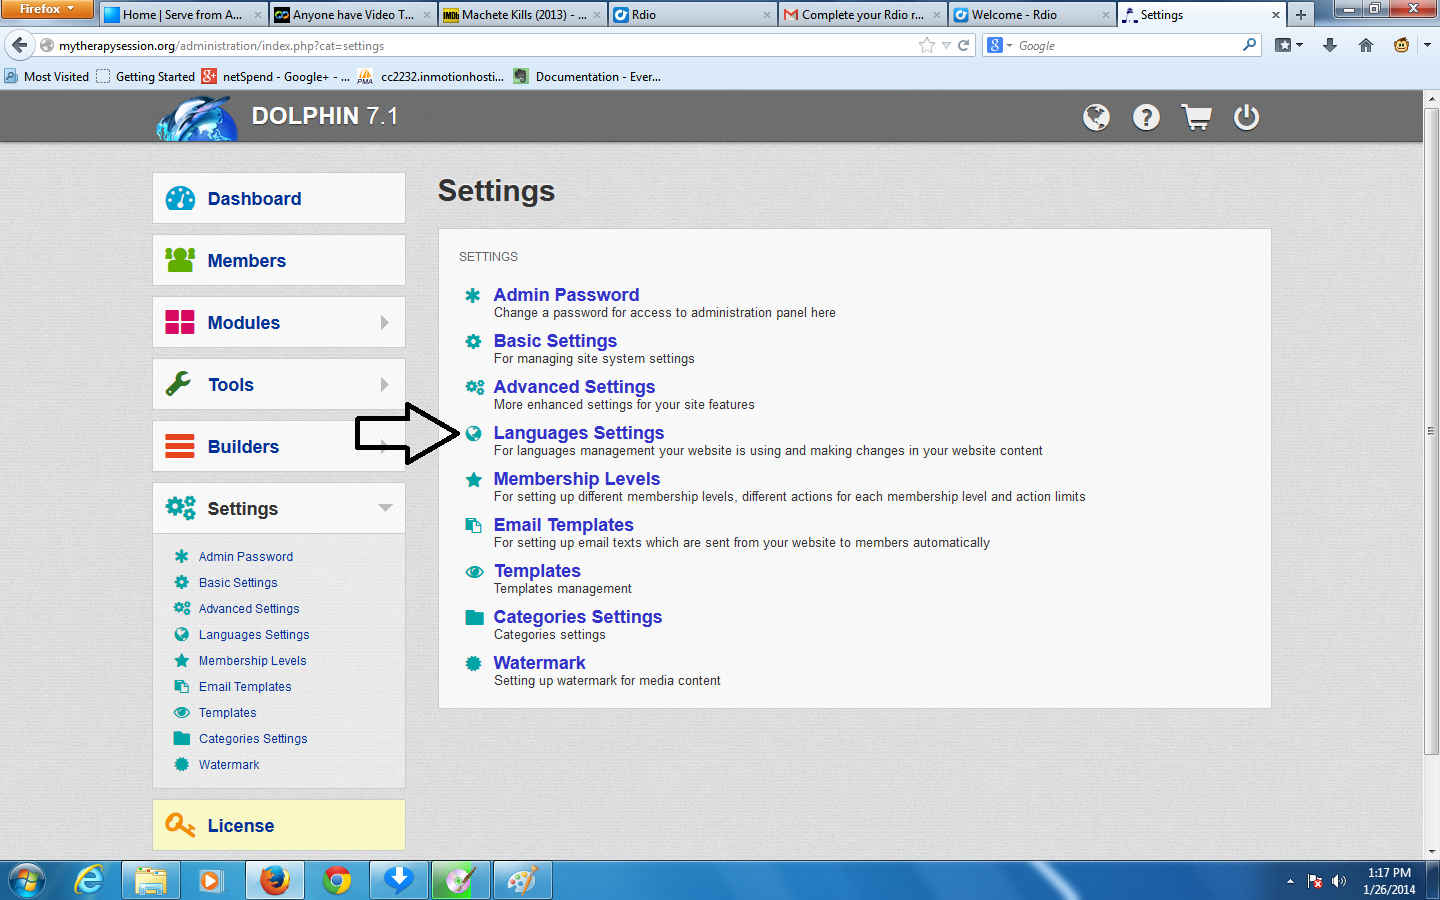Switch to the Welcome - Rdio tab
Screen dimensions: 1440x900
click(x=1030, y=15)
